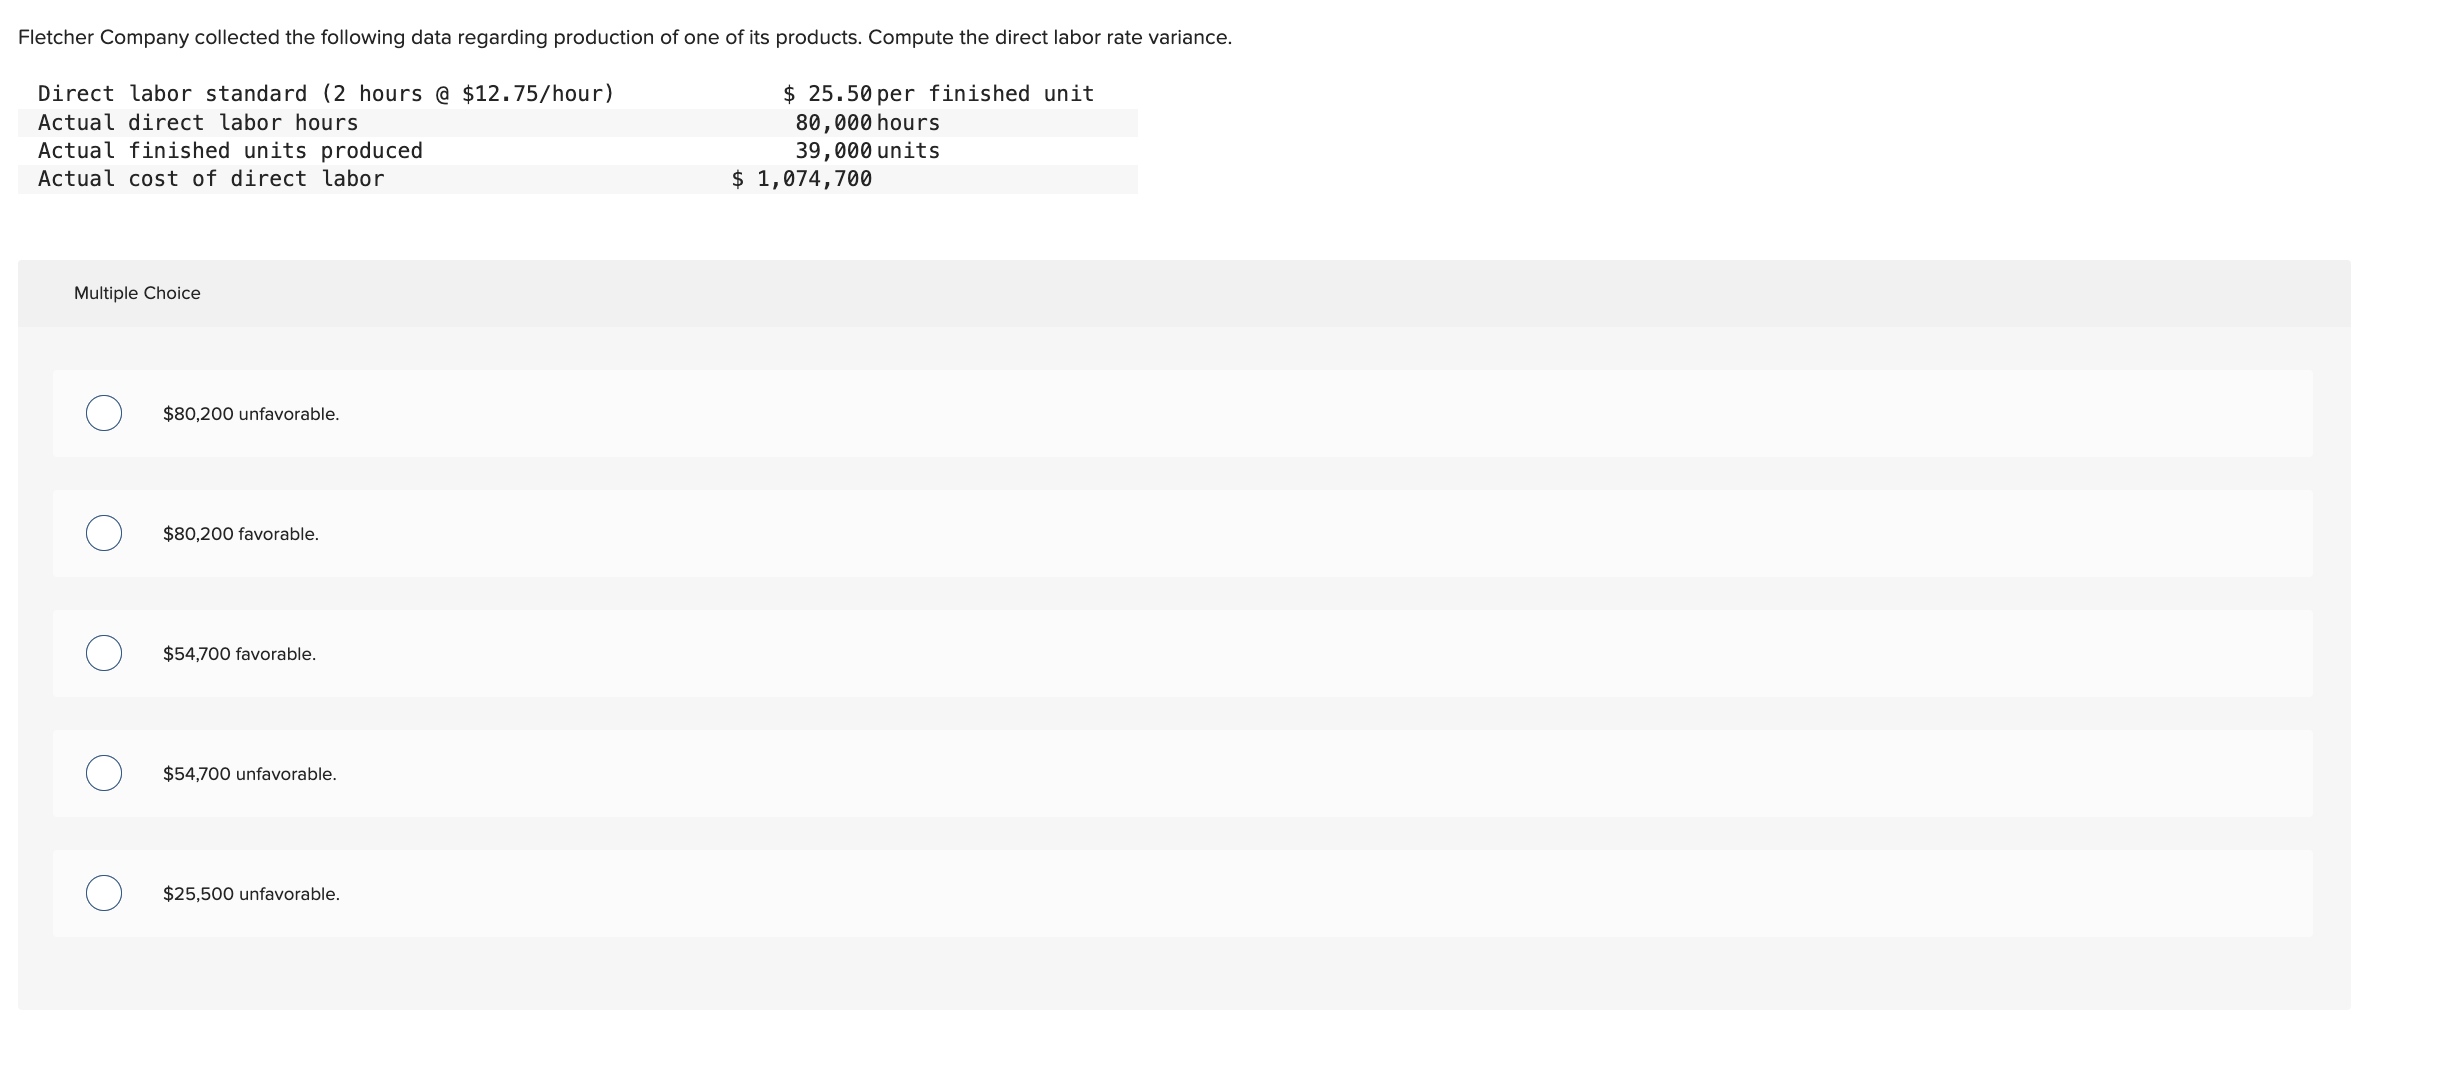The width and height of the screenshot is (2440, 1086).
Task: Select the $80,200 unfavorable radio button
Action: [105, 413]
